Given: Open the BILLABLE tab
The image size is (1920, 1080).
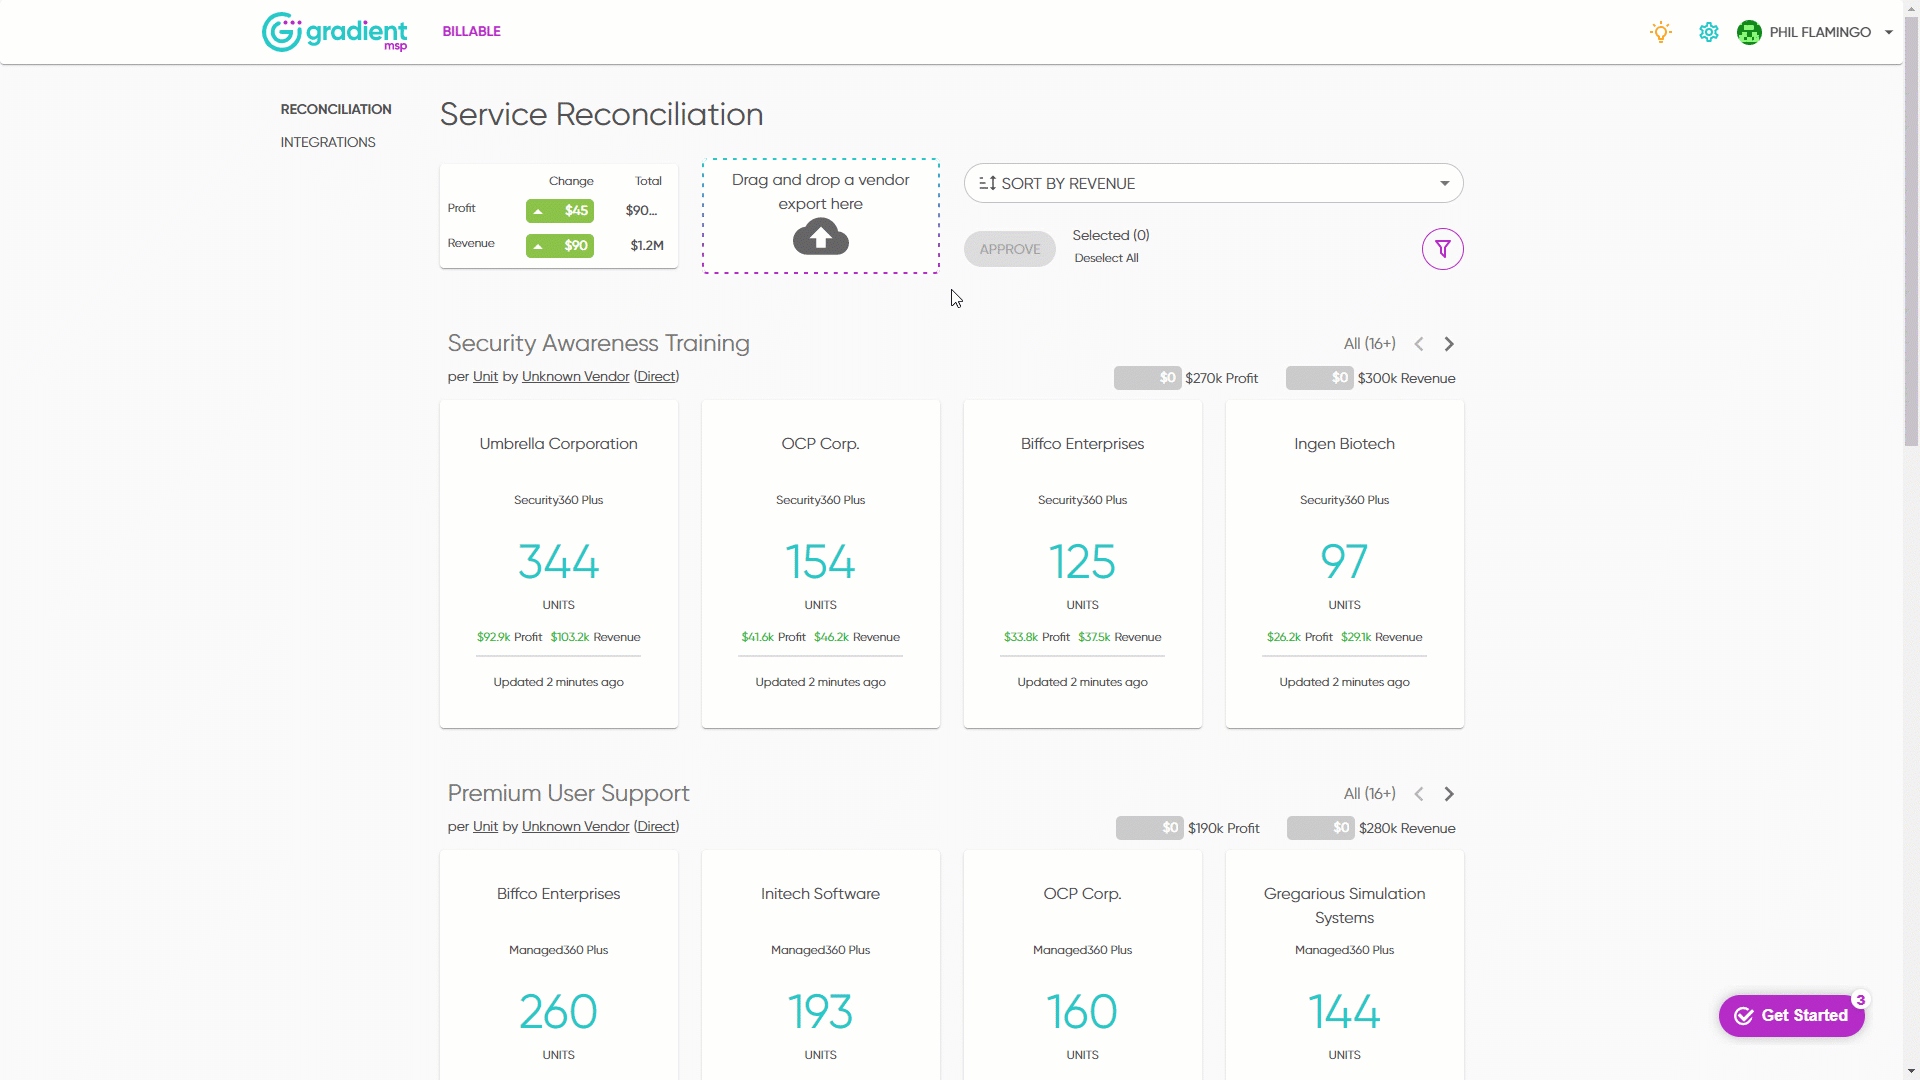Looking at the screenshot, I should 472,31.
